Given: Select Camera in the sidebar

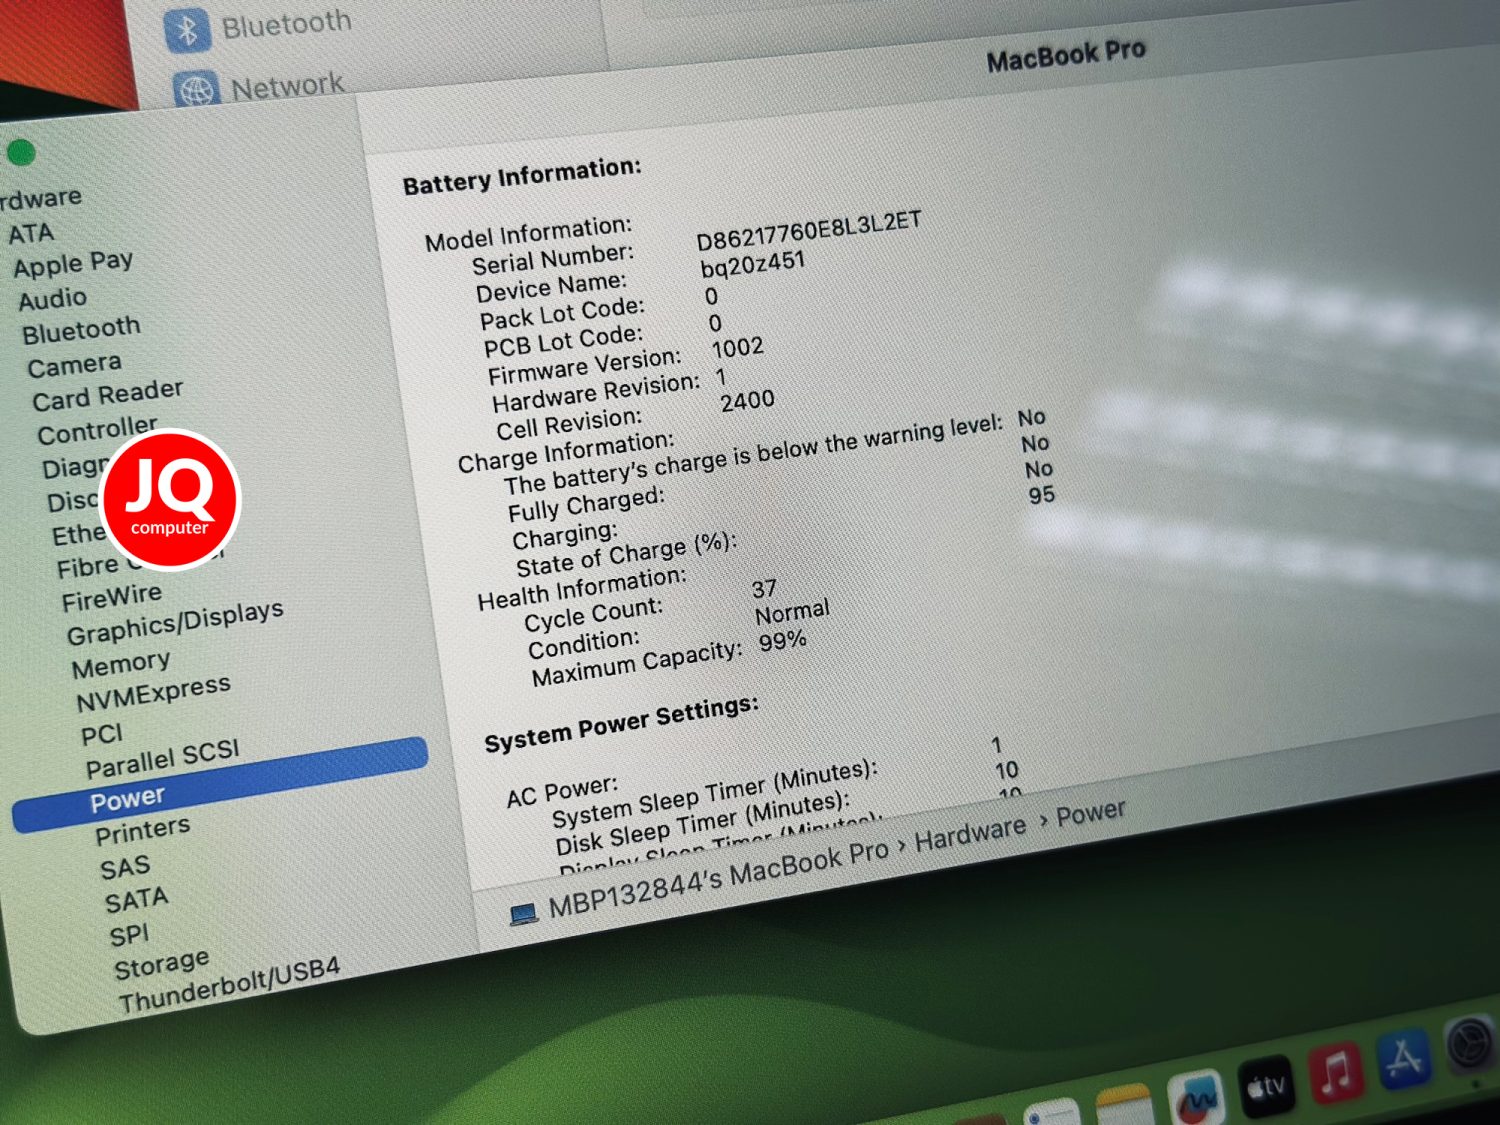Looking at the screenshot, I should click(74, 366).
